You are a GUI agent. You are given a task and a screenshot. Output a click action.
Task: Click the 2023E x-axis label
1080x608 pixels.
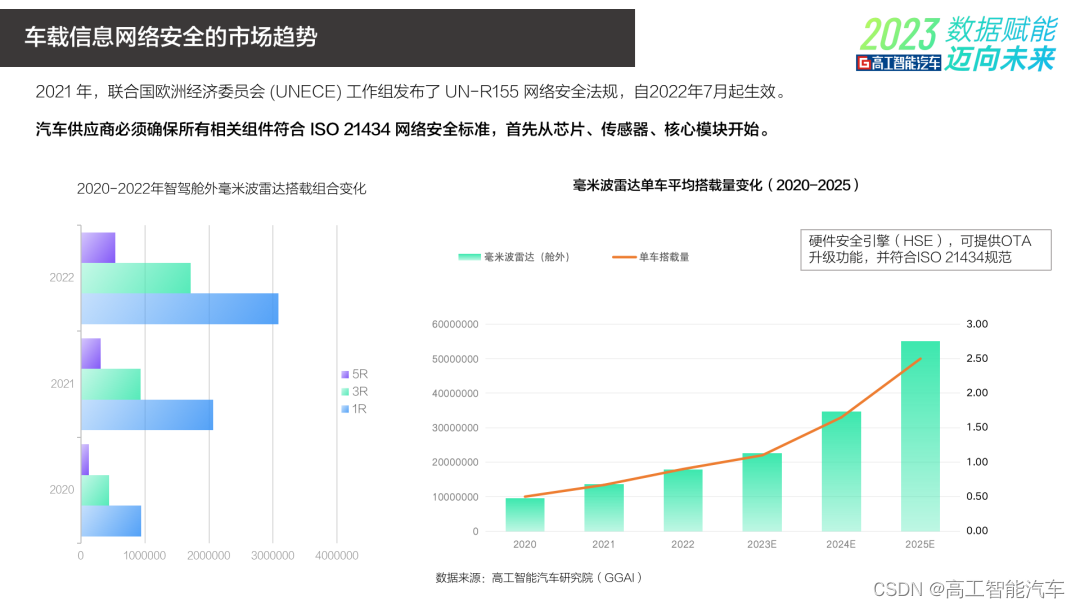click(762, 544)
